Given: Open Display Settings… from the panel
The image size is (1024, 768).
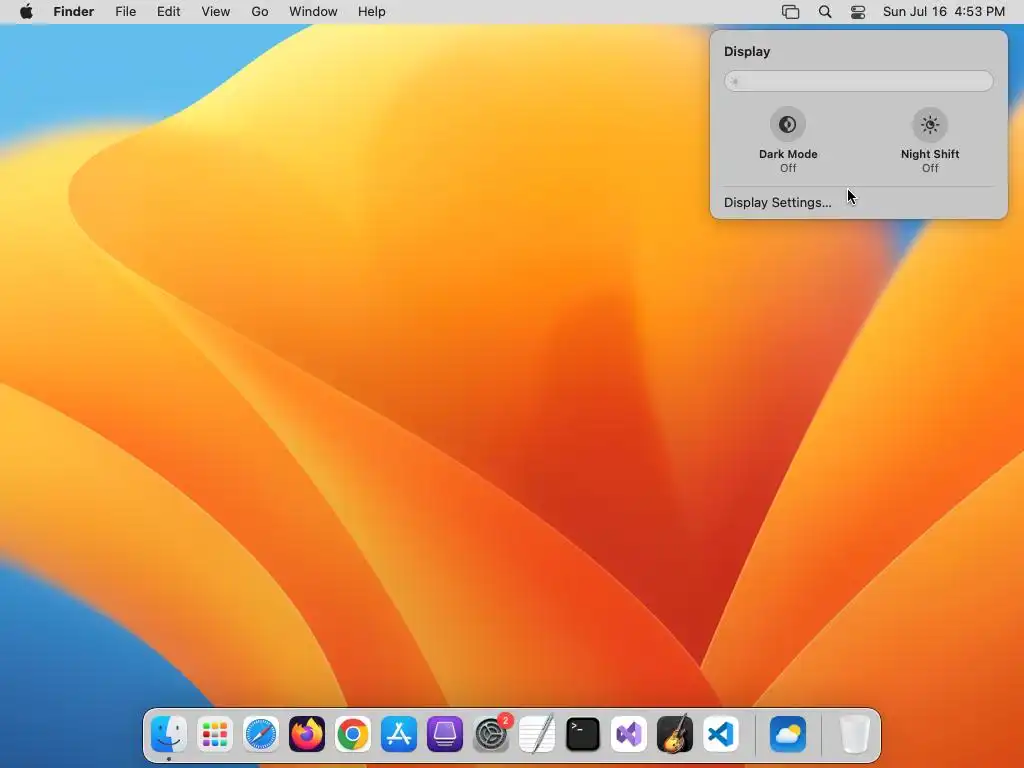Looking at the screenshot, I should (778, 202).
